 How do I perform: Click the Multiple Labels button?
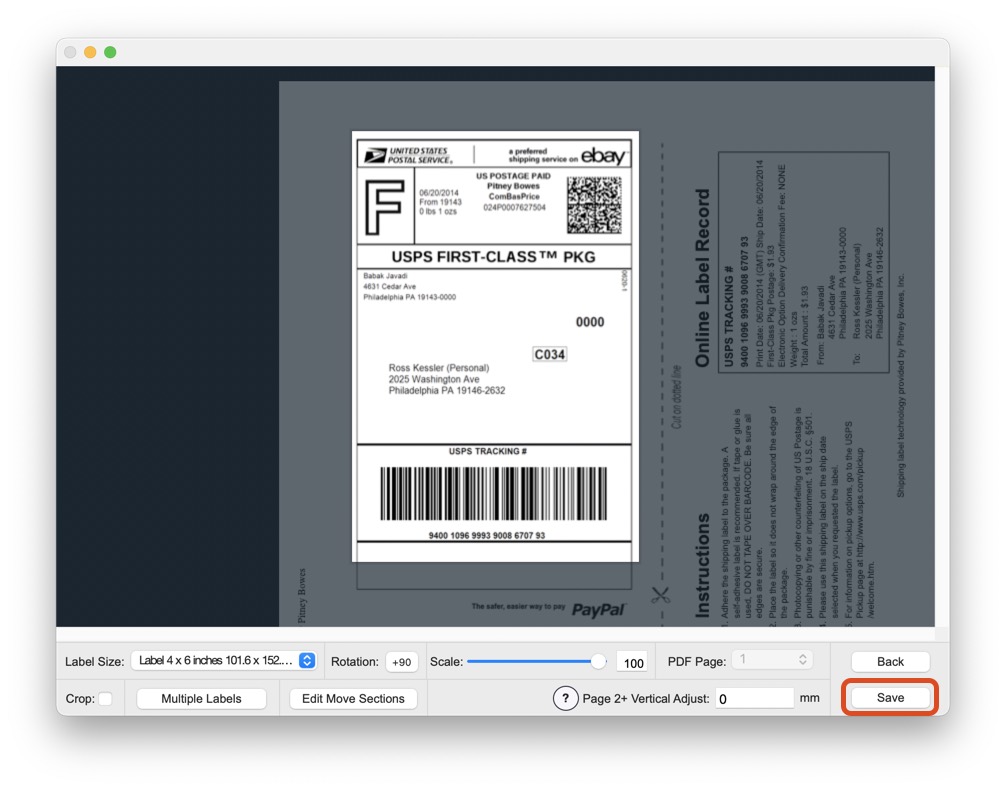click(x=201, y=699)
